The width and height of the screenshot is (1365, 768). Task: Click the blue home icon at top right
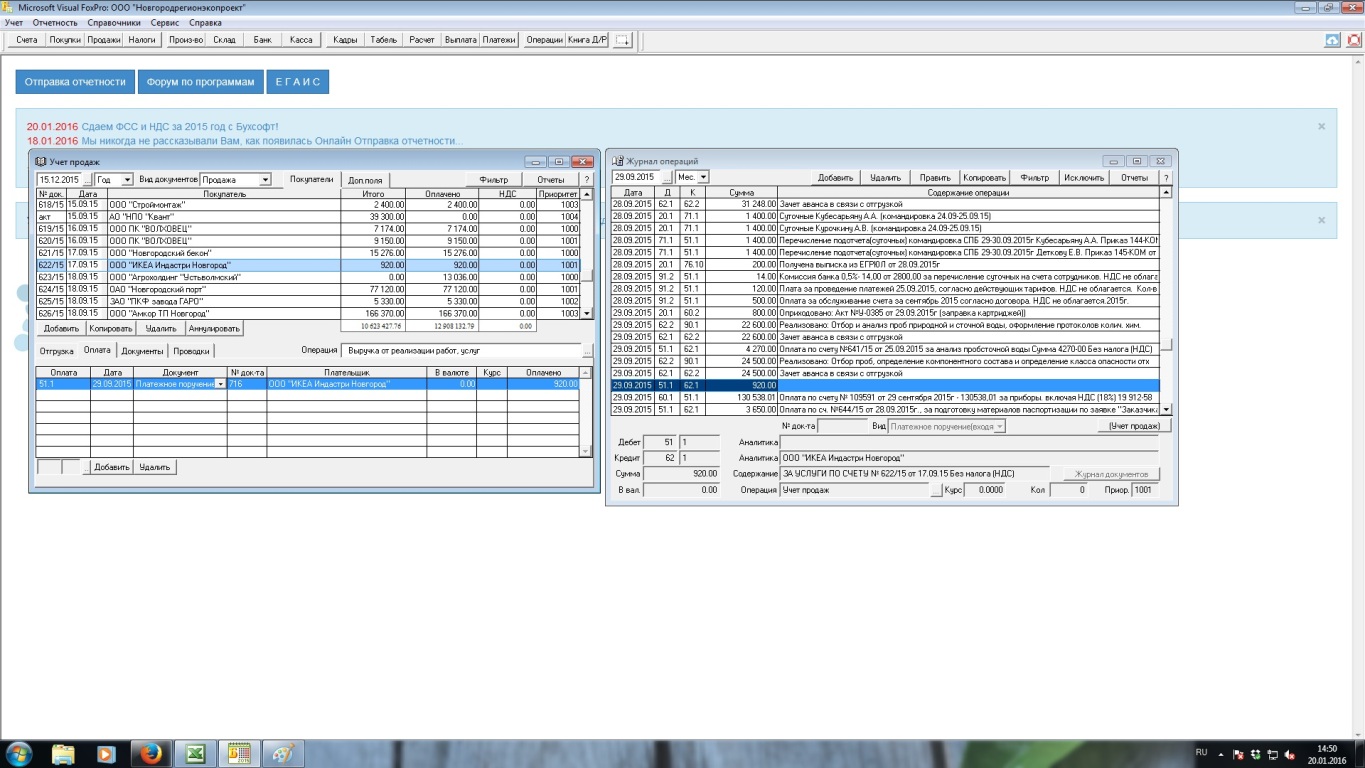(x=1332, y=40)
